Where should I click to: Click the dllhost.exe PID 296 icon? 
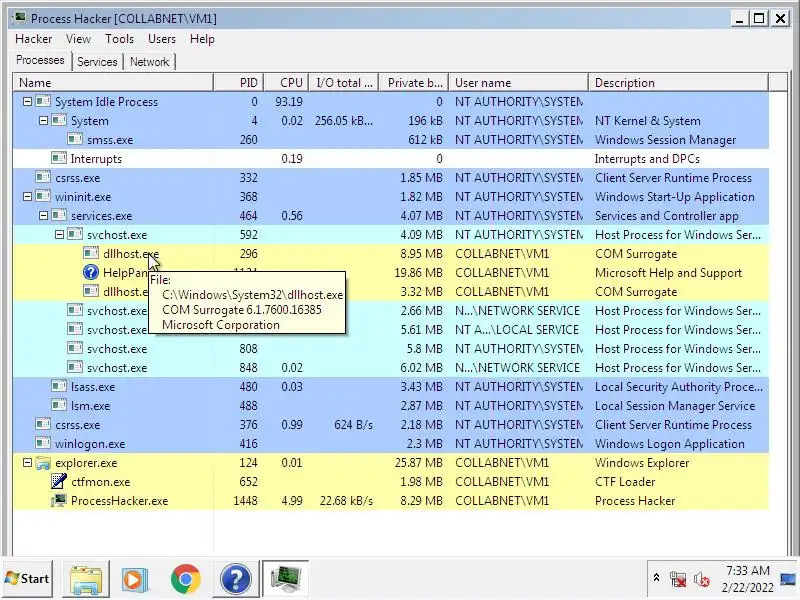91,254
